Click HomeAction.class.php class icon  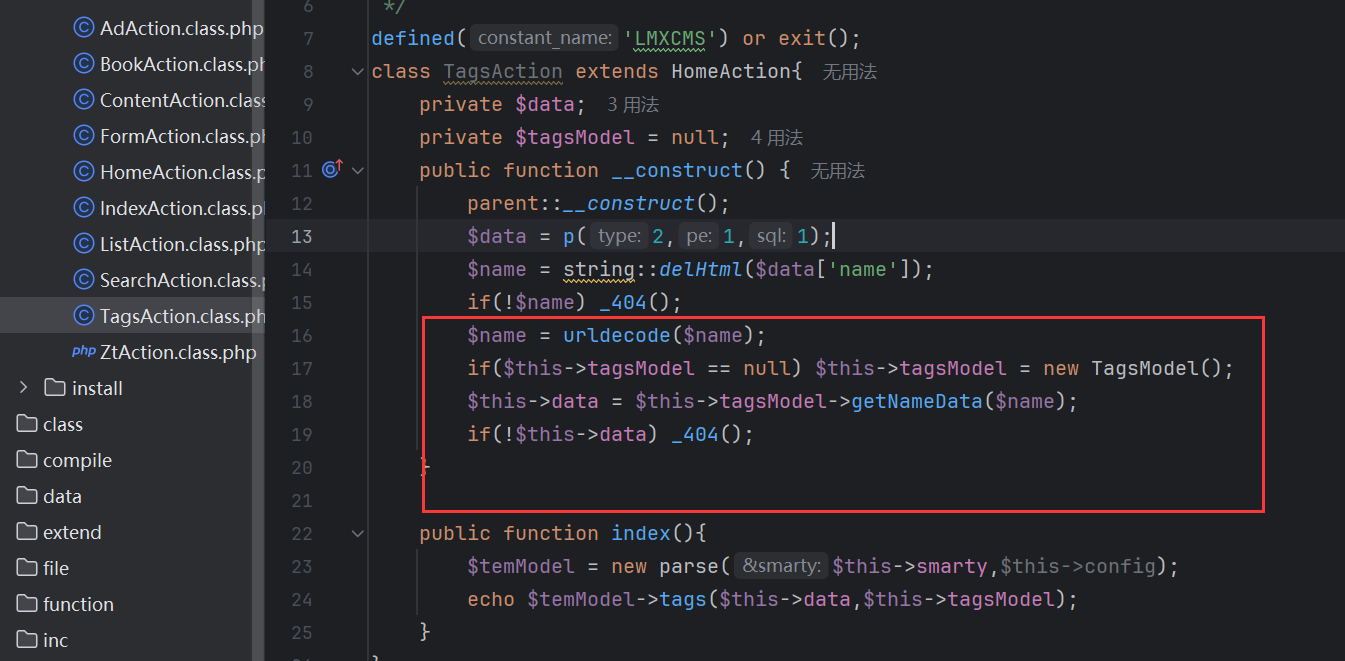[x=84, y=172]
